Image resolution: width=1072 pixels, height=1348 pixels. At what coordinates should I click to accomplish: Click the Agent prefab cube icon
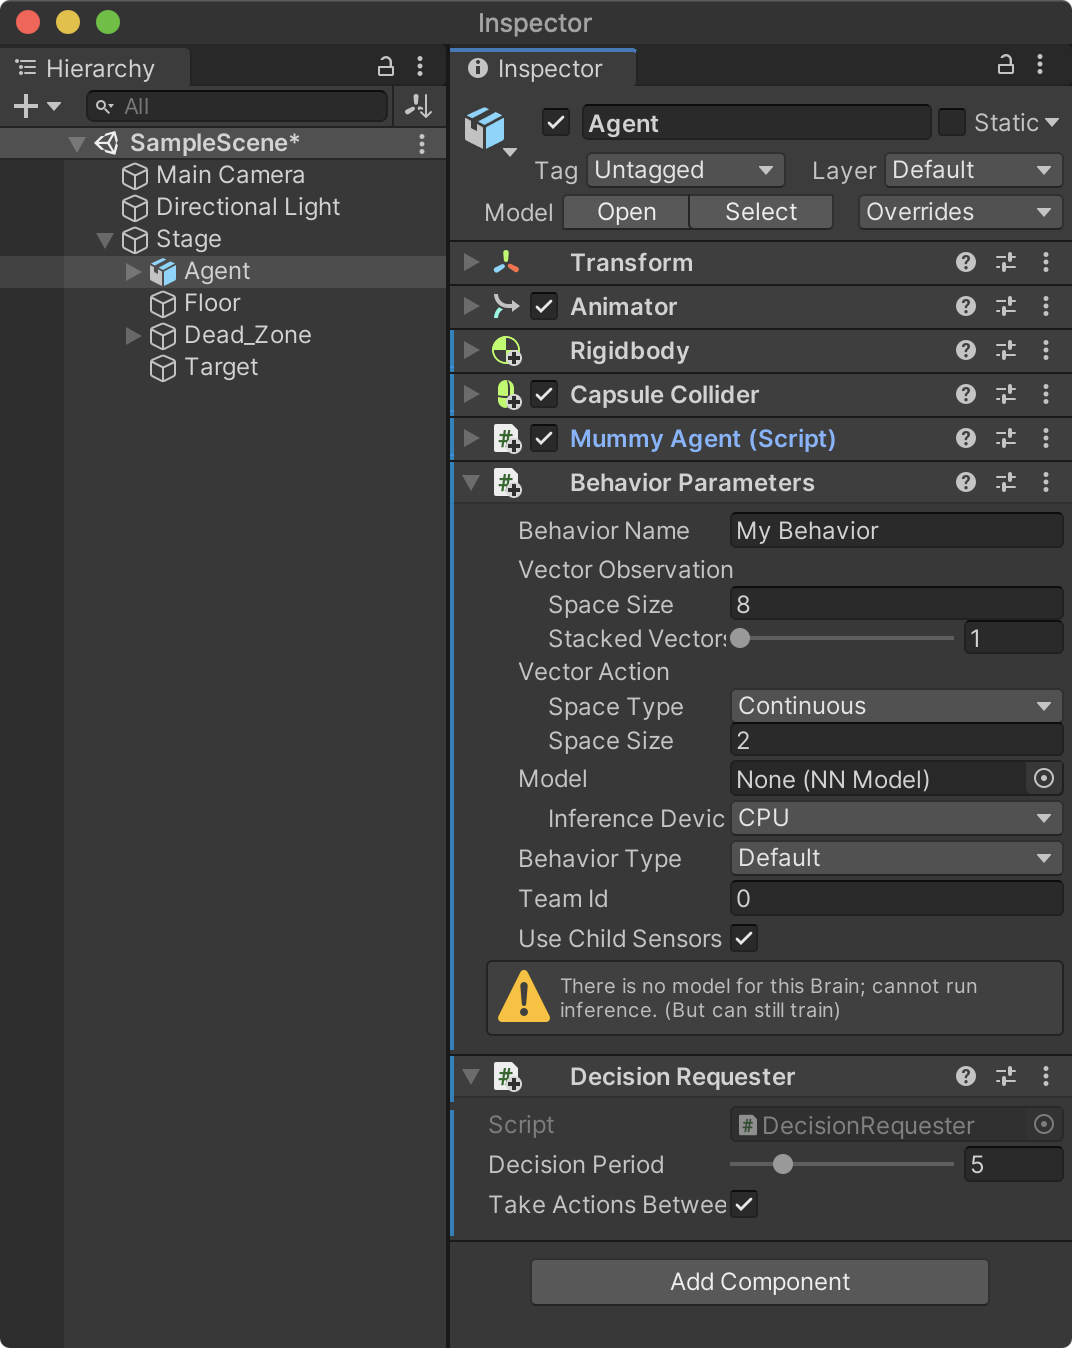click(486, 129)
